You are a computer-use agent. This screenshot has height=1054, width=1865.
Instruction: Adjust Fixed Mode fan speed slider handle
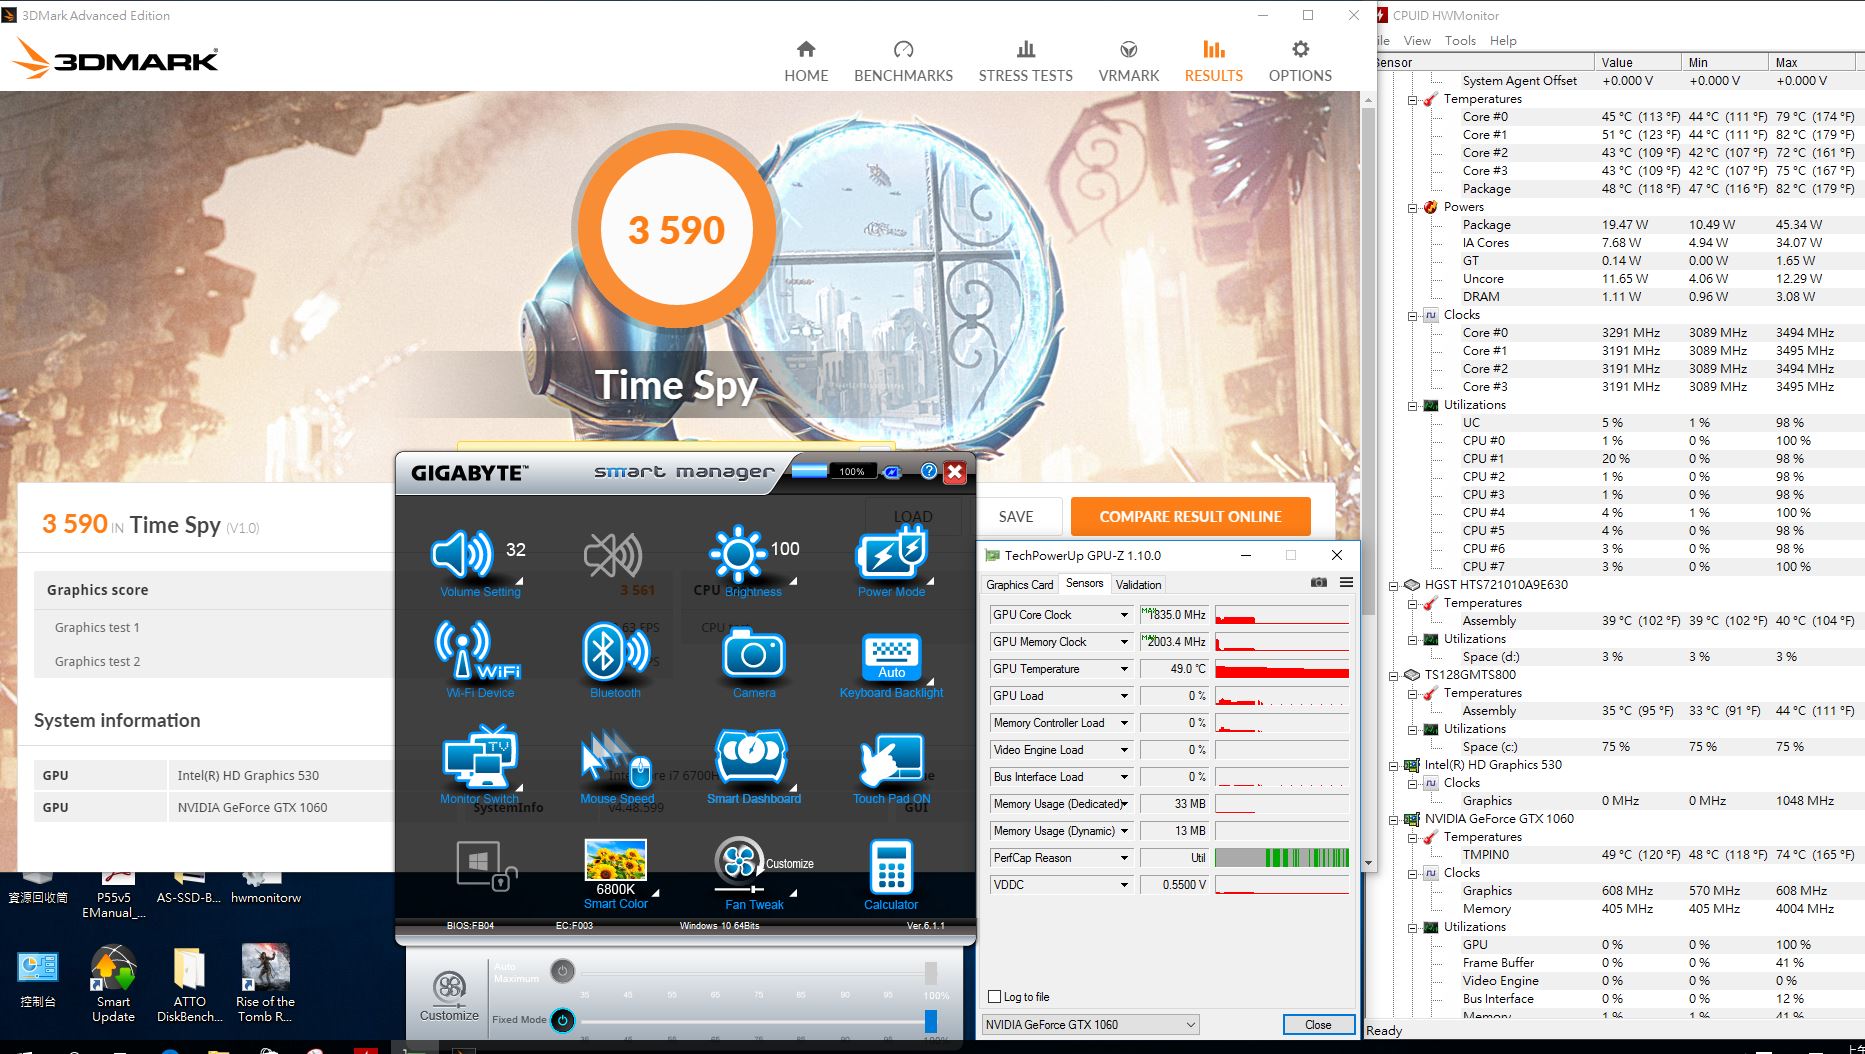coord(931,1020)
